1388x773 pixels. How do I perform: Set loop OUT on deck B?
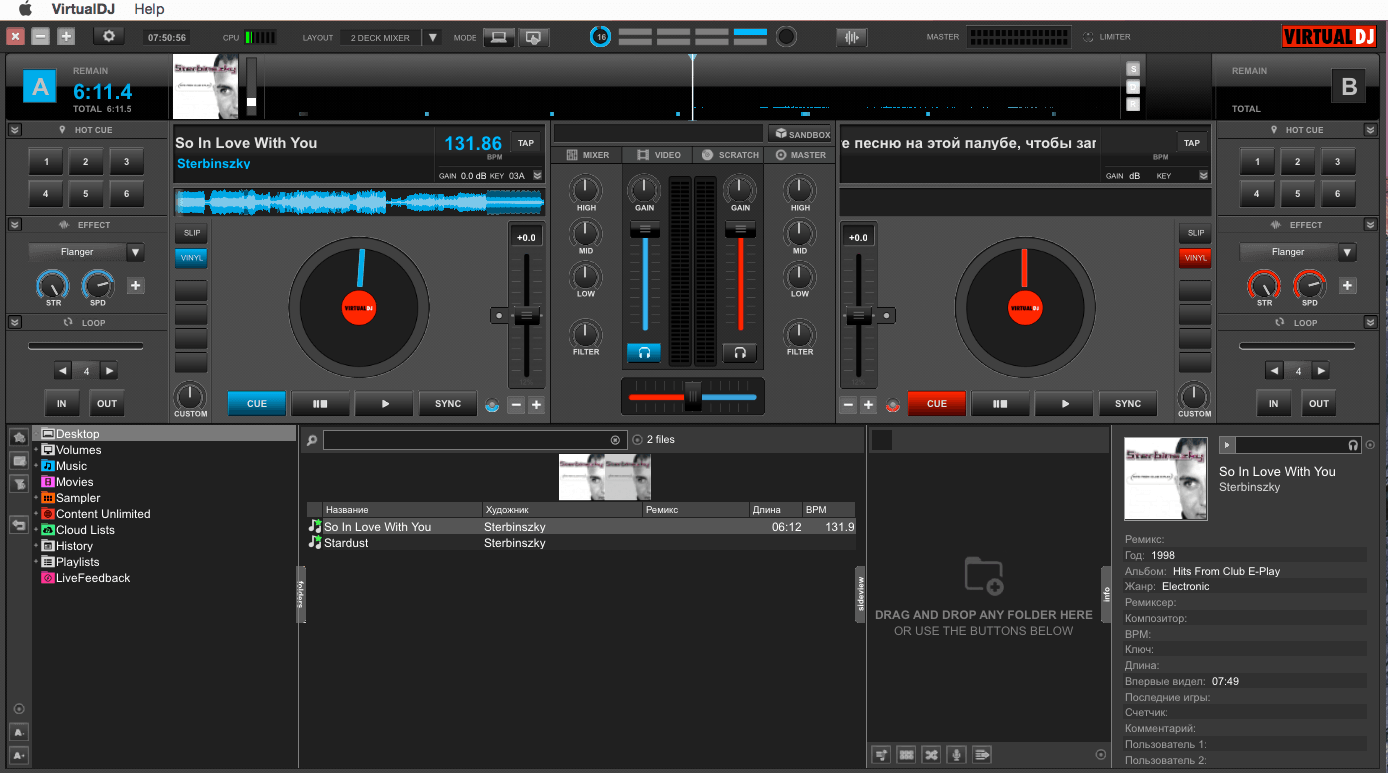(1319, 404)
